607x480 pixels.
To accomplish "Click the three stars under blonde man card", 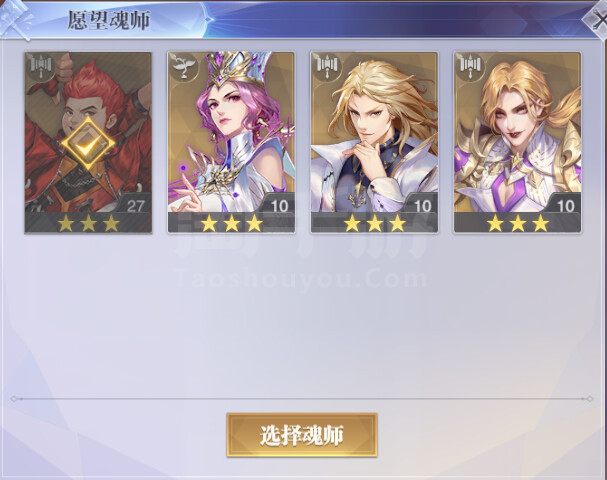I will 375,223.
